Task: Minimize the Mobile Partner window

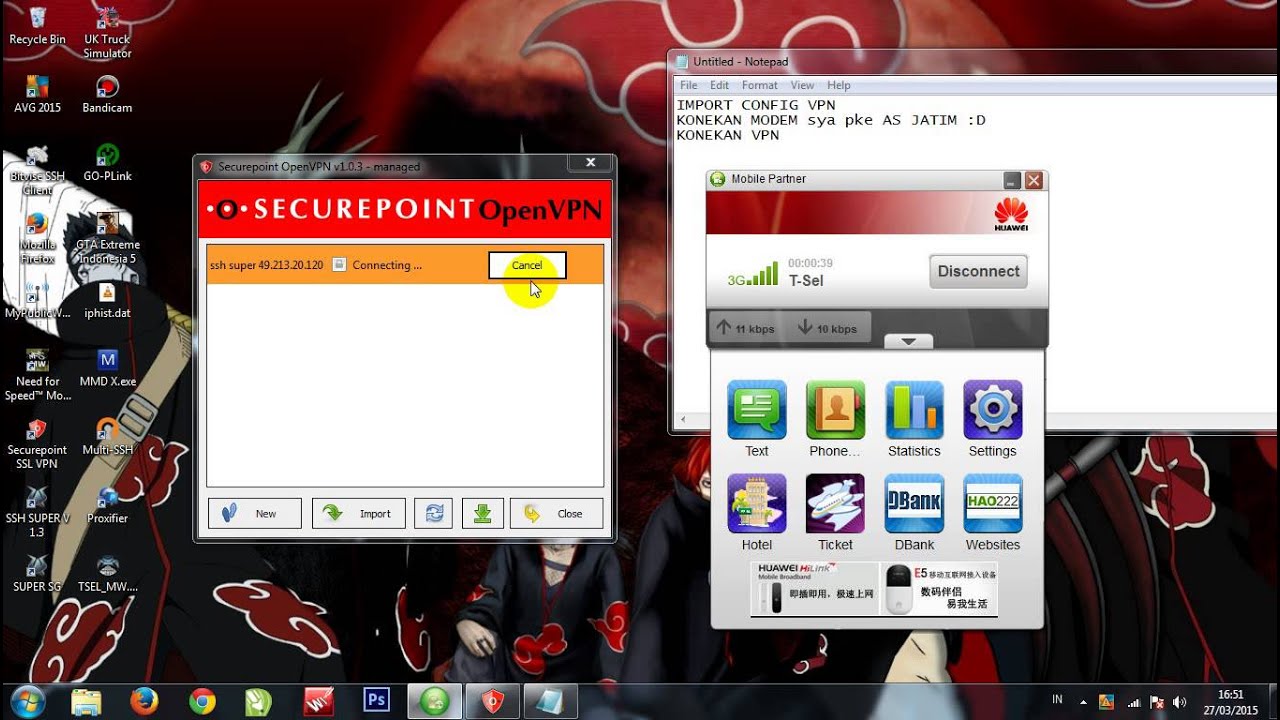Action: [x=1012, y=180]
